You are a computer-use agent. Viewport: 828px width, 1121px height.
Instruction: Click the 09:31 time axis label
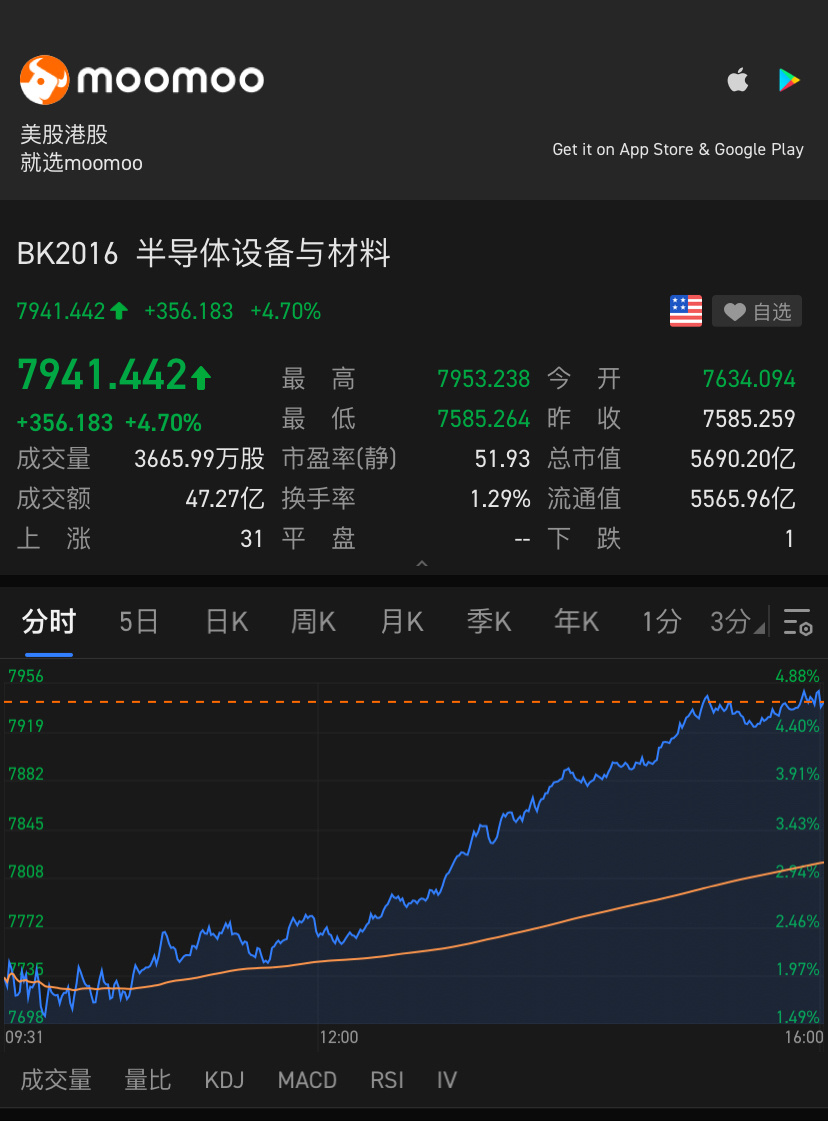[24, 1037]
